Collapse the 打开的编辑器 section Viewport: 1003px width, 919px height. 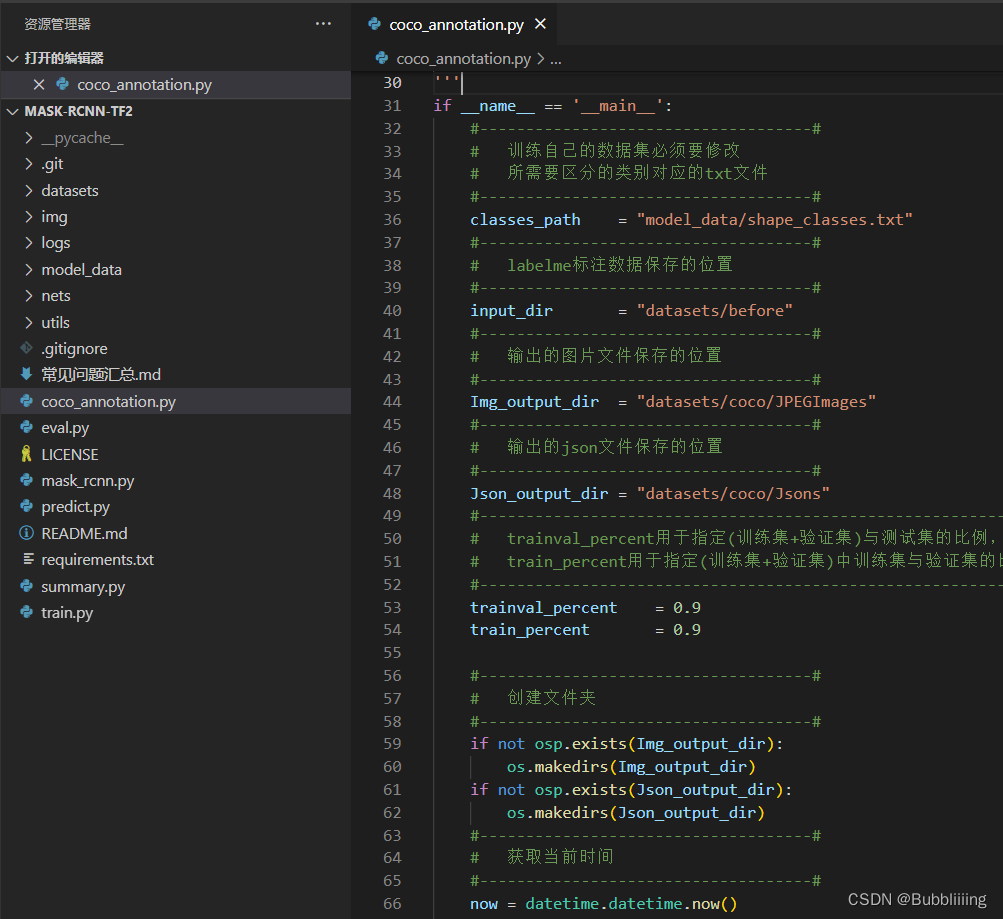click(12, 58)
